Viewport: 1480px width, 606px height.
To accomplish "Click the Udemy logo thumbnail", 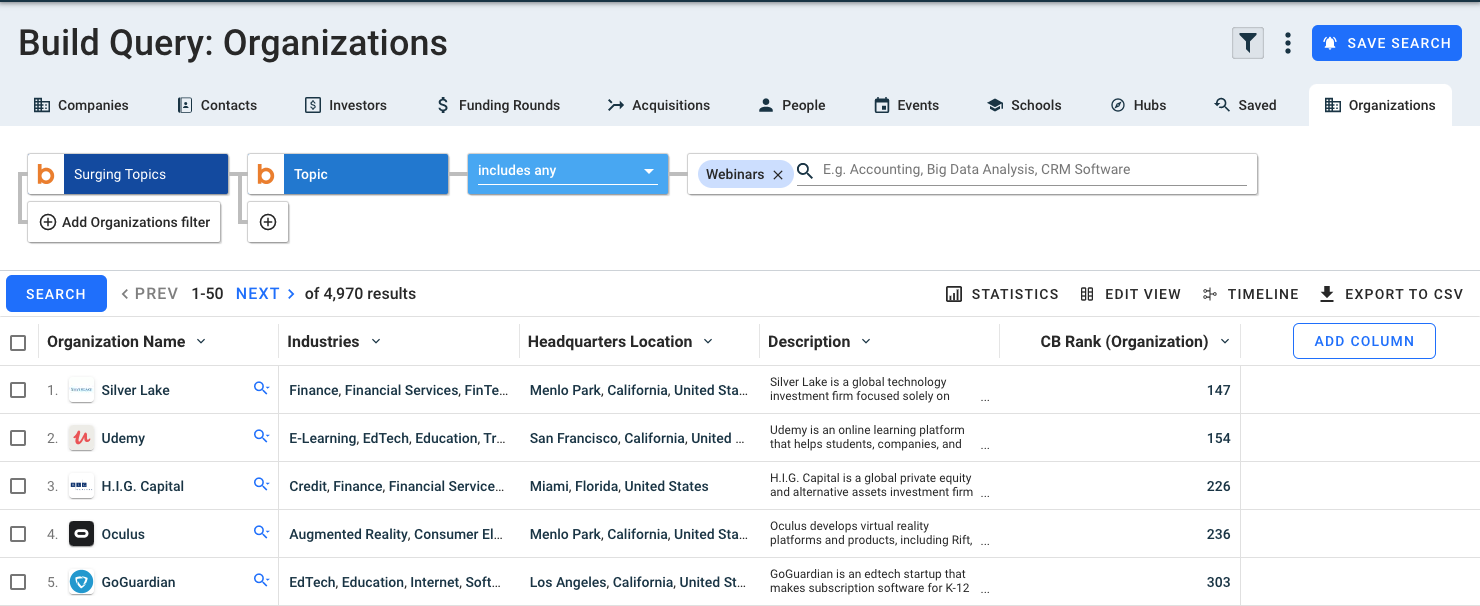I will click(81, 438).
